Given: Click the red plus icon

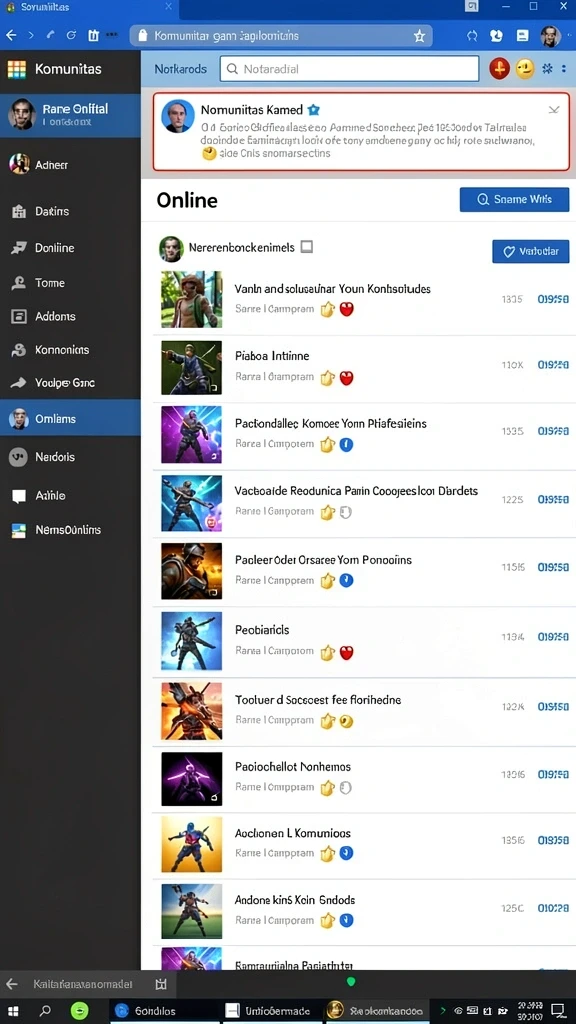Looking at the screenshot, I should coord(500,68).
